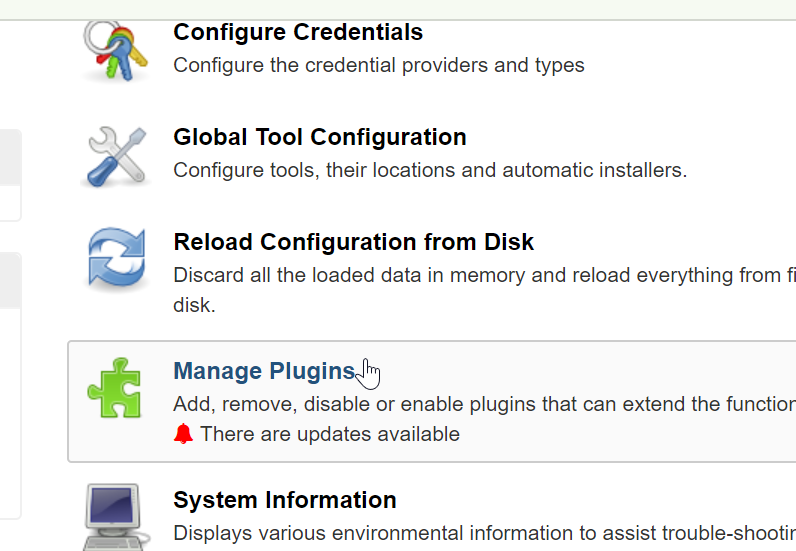Click the upper gray sidebar panel header
The image size is (796, 551).
(x=10, y=157)
